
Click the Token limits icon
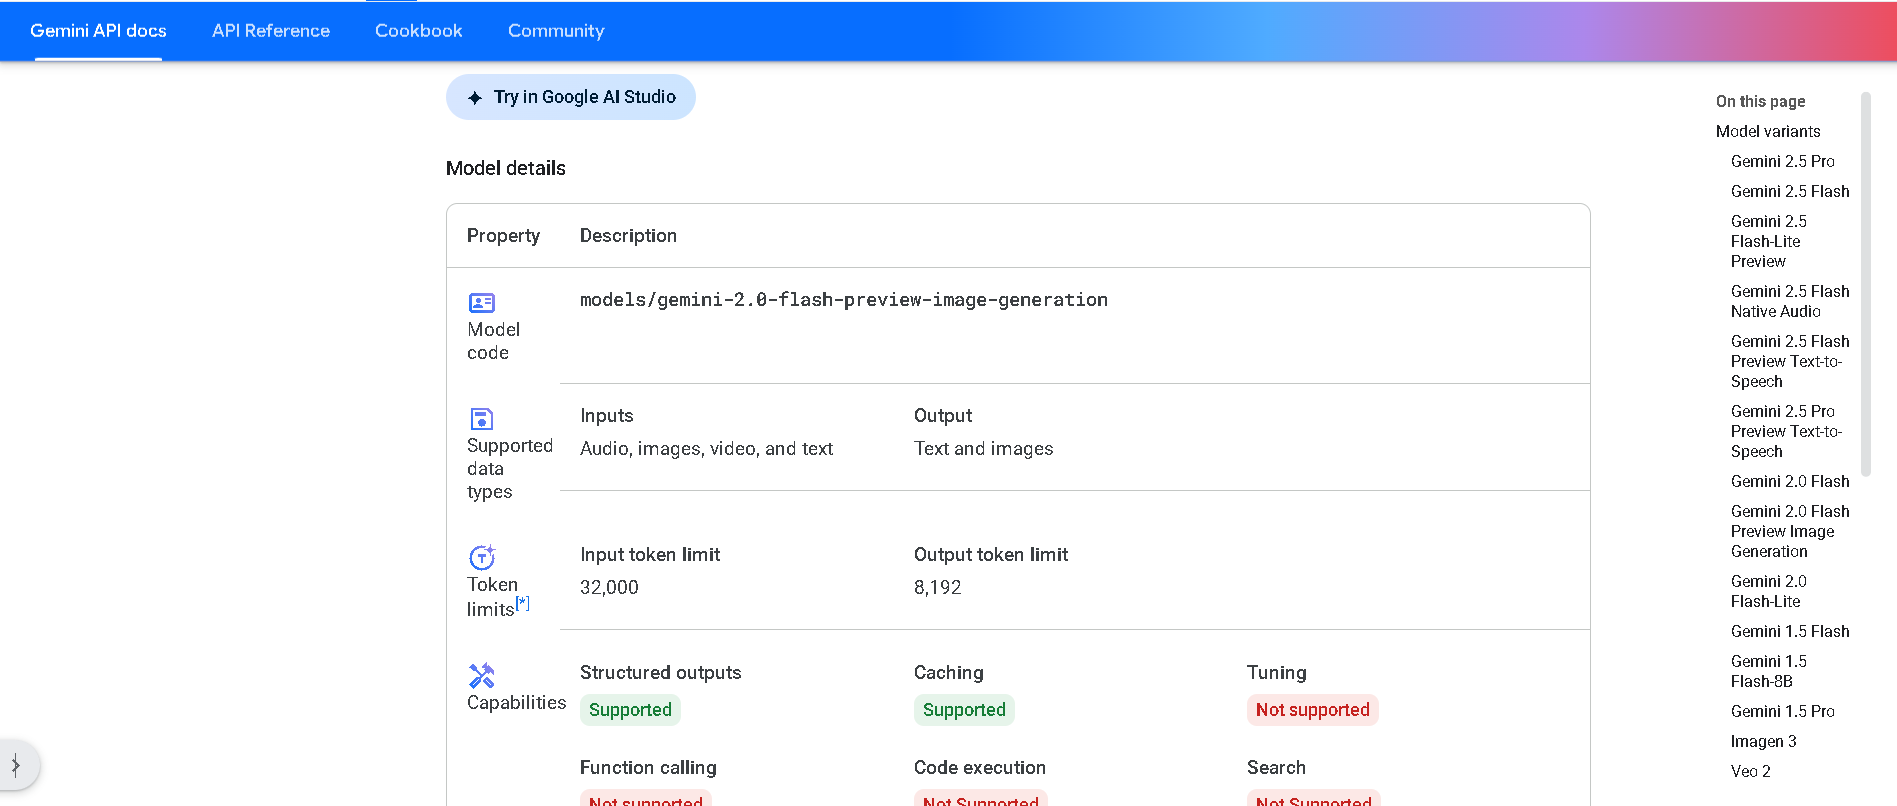pyautogui.click(x=482, y=556)
